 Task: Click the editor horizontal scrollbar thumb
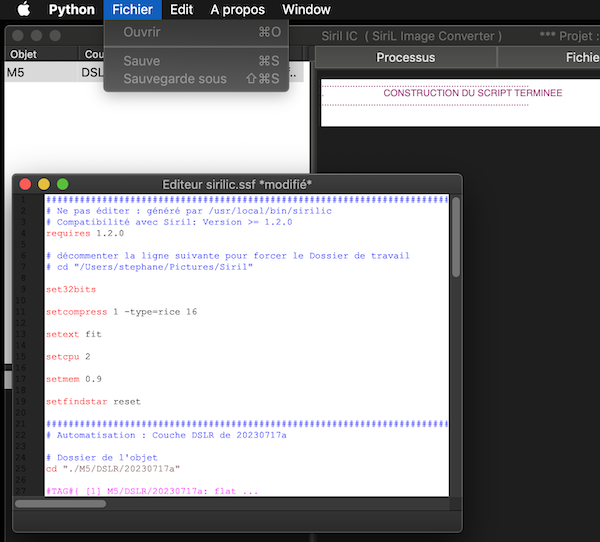coord(60,504)
